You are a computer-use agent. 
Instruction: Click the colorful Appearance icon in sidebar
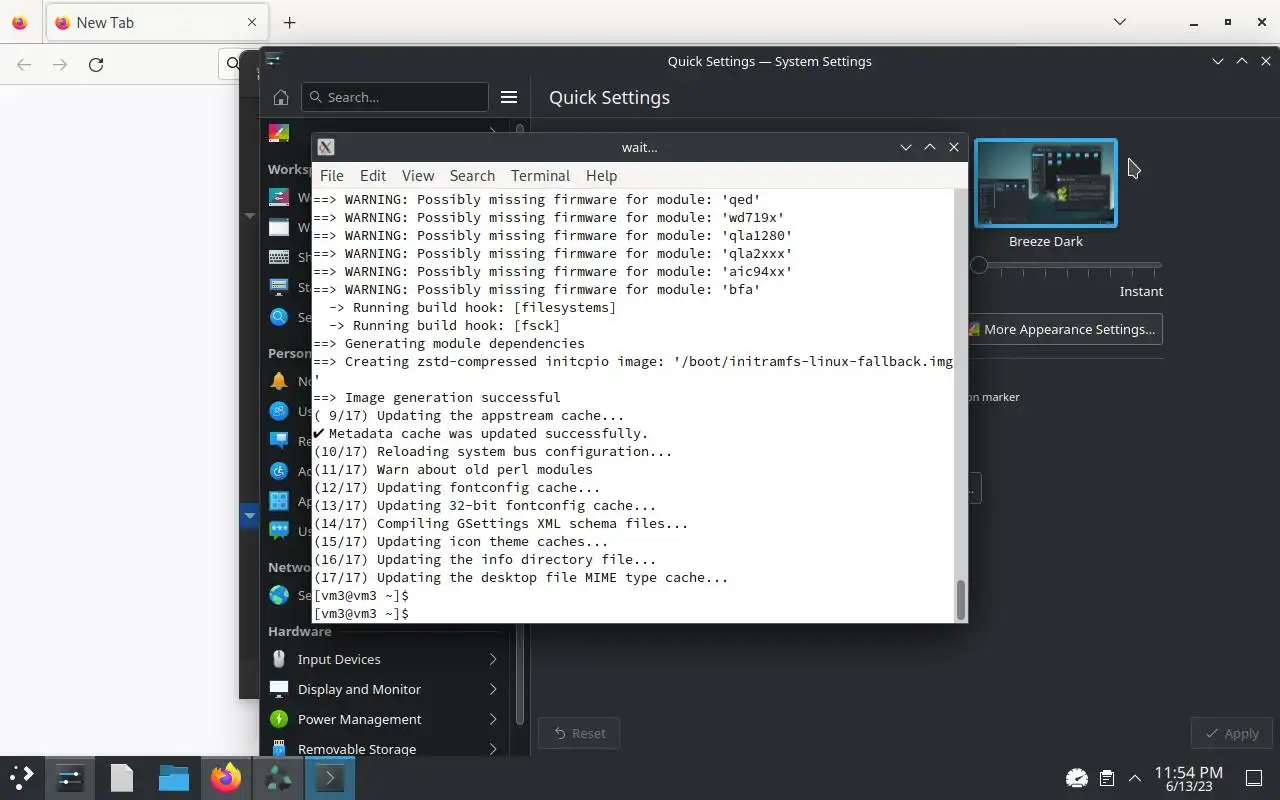click(279, 133)
